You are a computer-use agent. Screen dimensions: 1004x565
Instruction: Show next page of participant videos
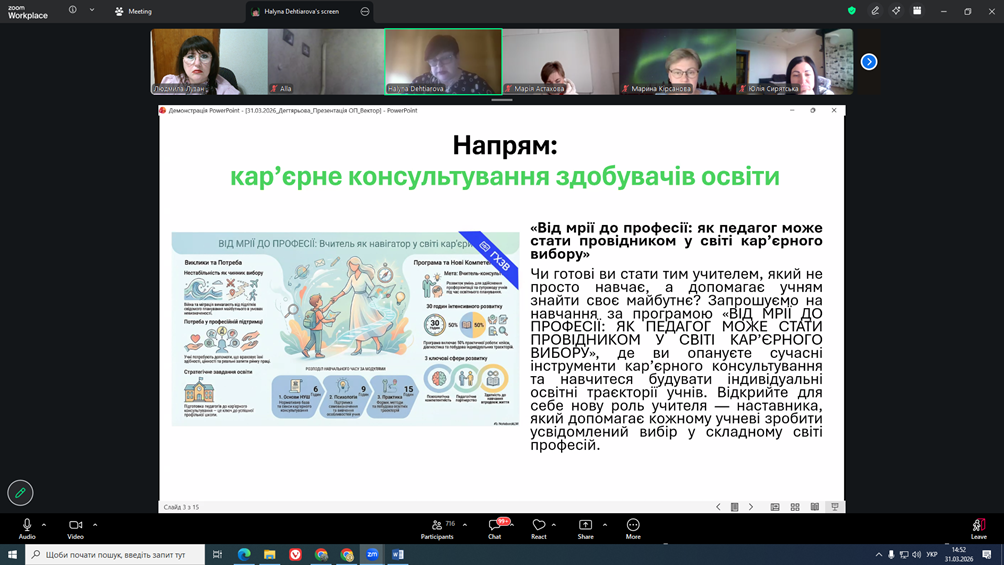coord(869,62)
